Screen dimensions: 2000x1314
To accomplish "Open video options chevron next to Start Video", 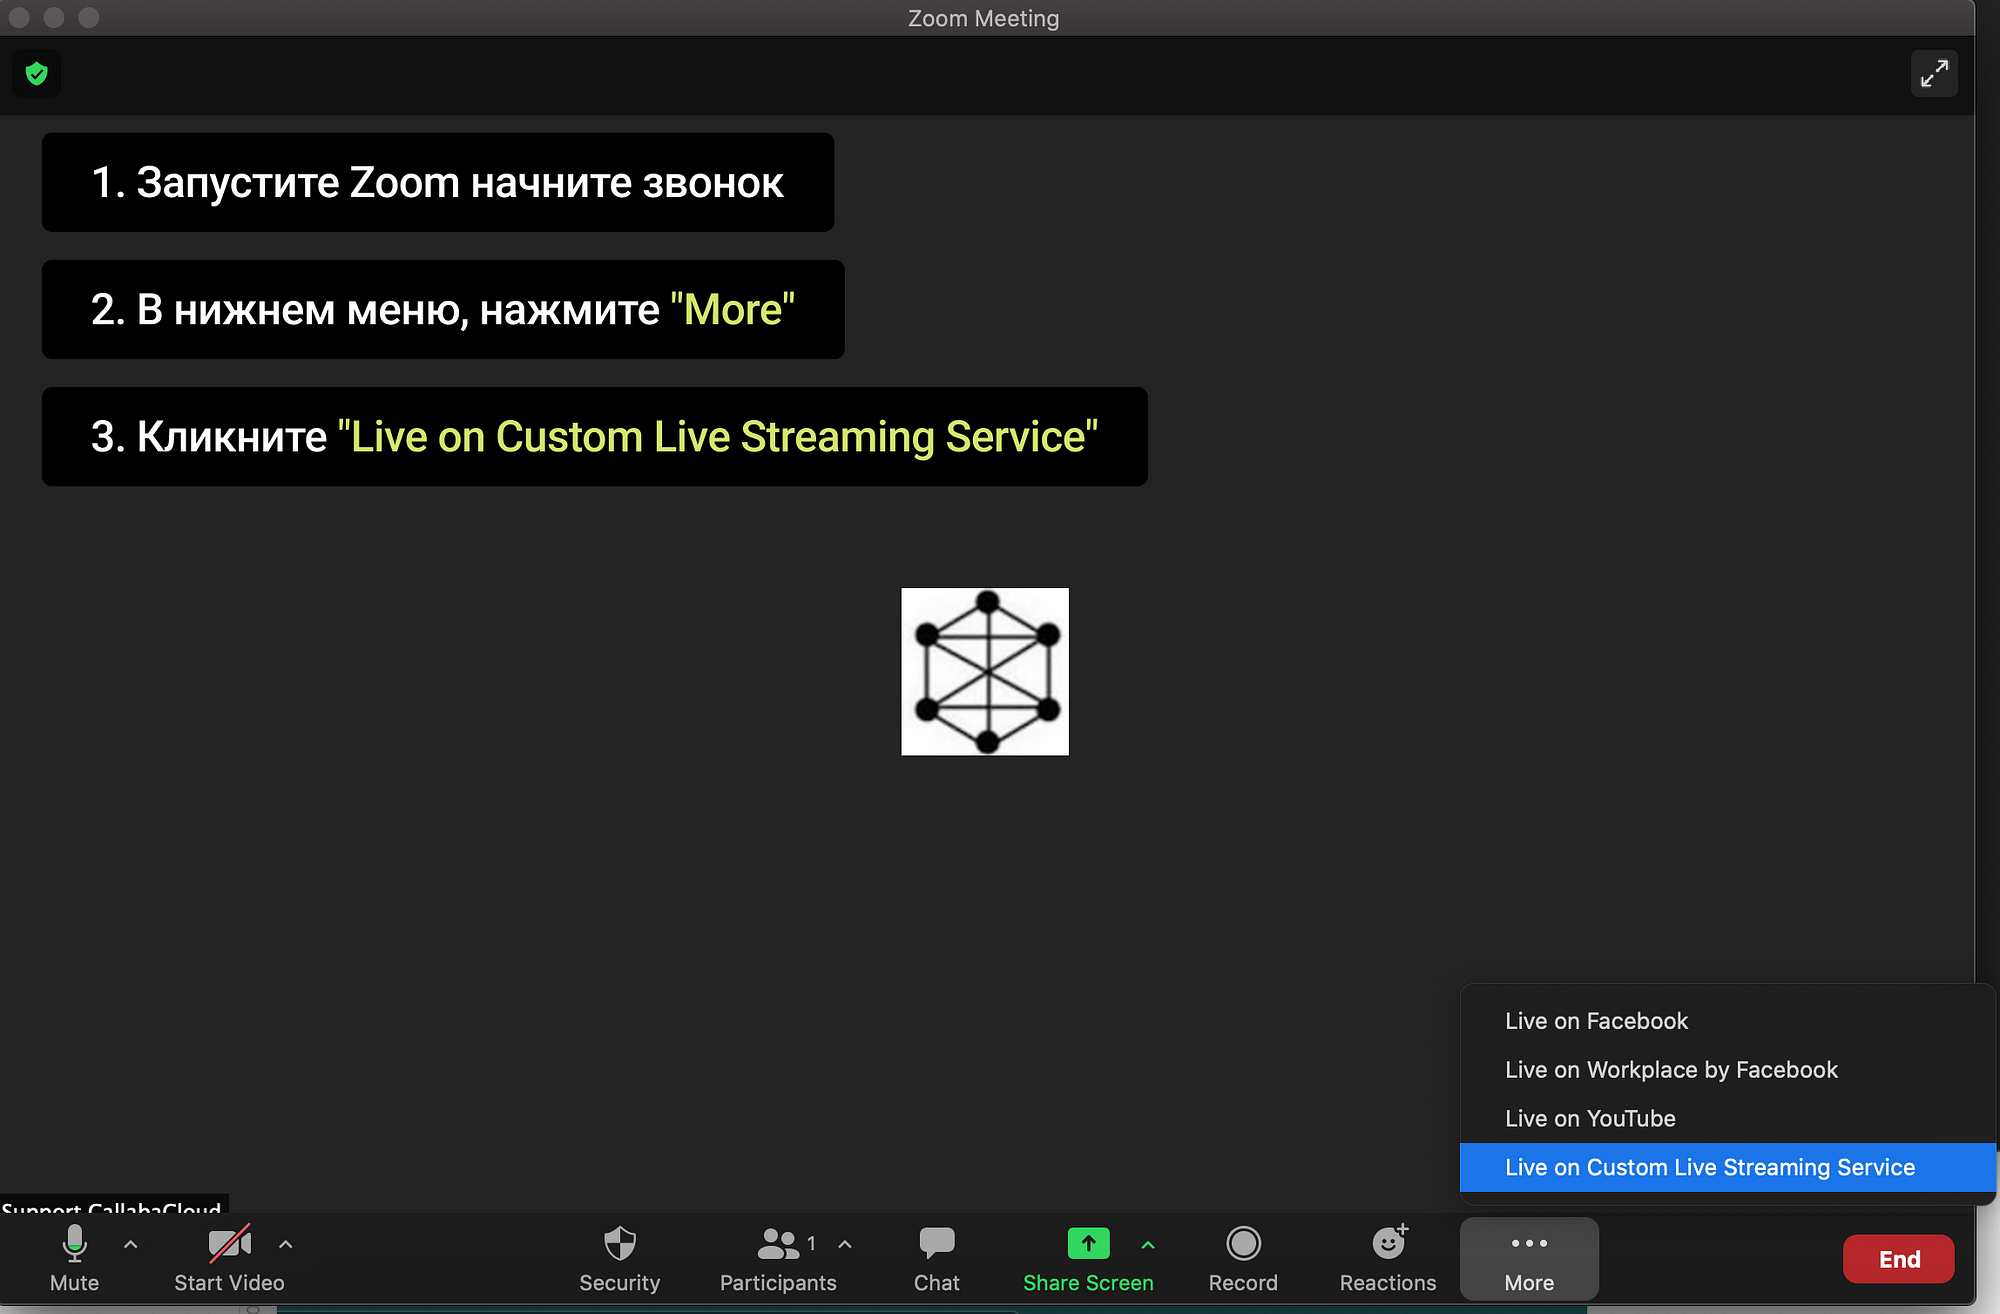I will click(286, 1245).
